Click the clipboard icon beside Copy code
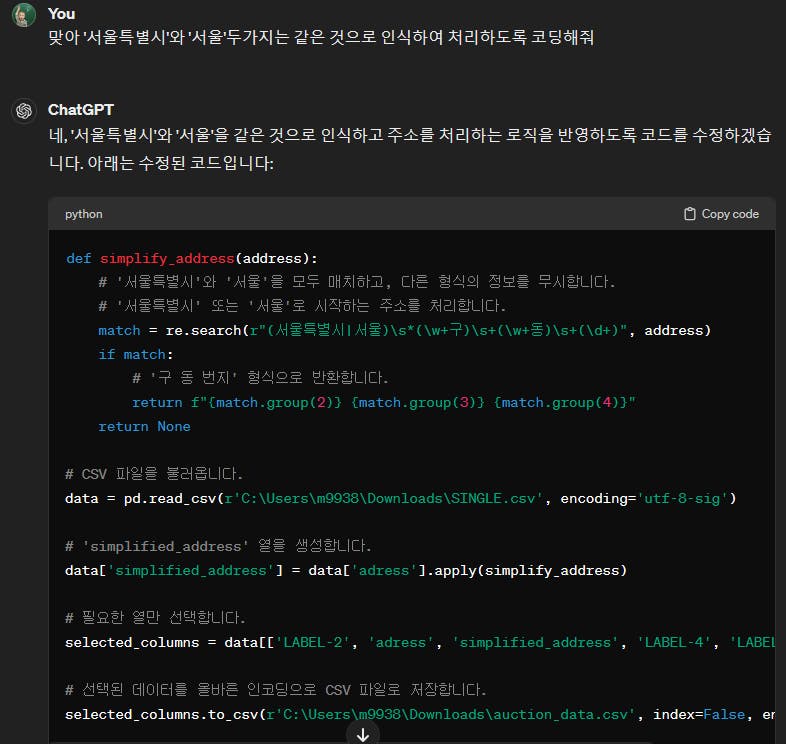 [x=690, y=214]
